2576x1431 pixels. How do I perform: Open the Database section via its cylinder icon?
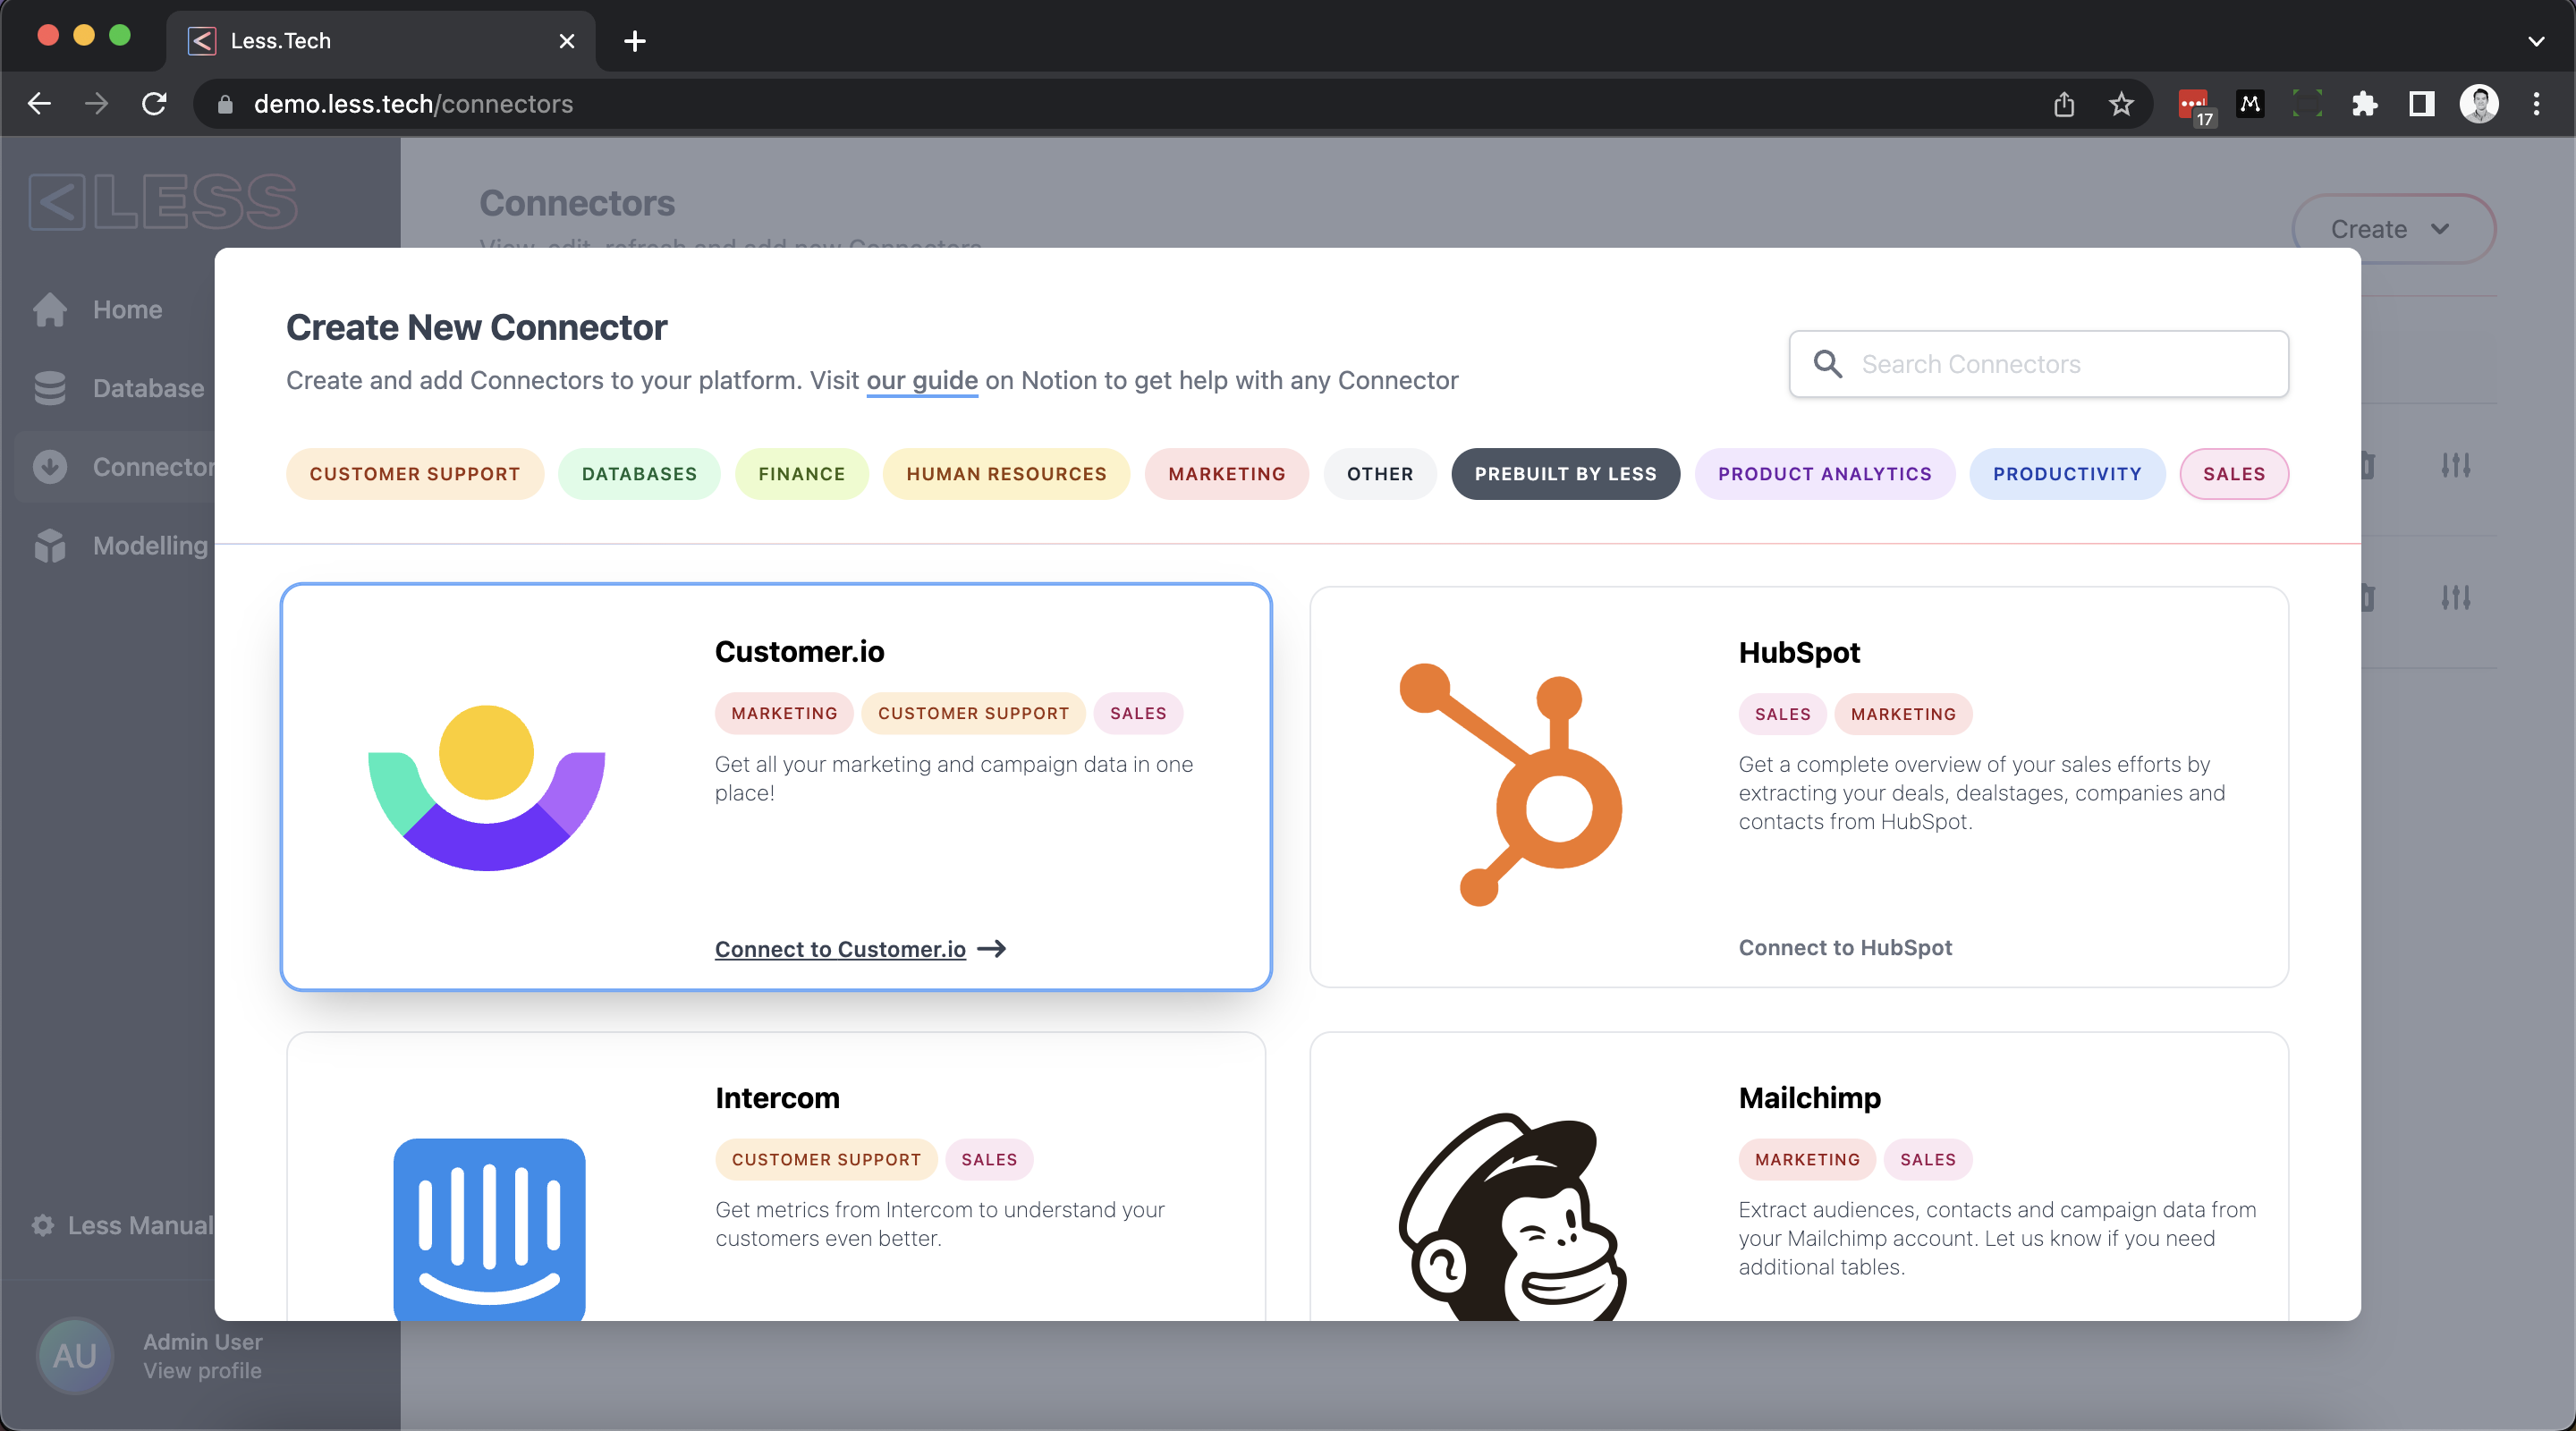coord(49,388)
